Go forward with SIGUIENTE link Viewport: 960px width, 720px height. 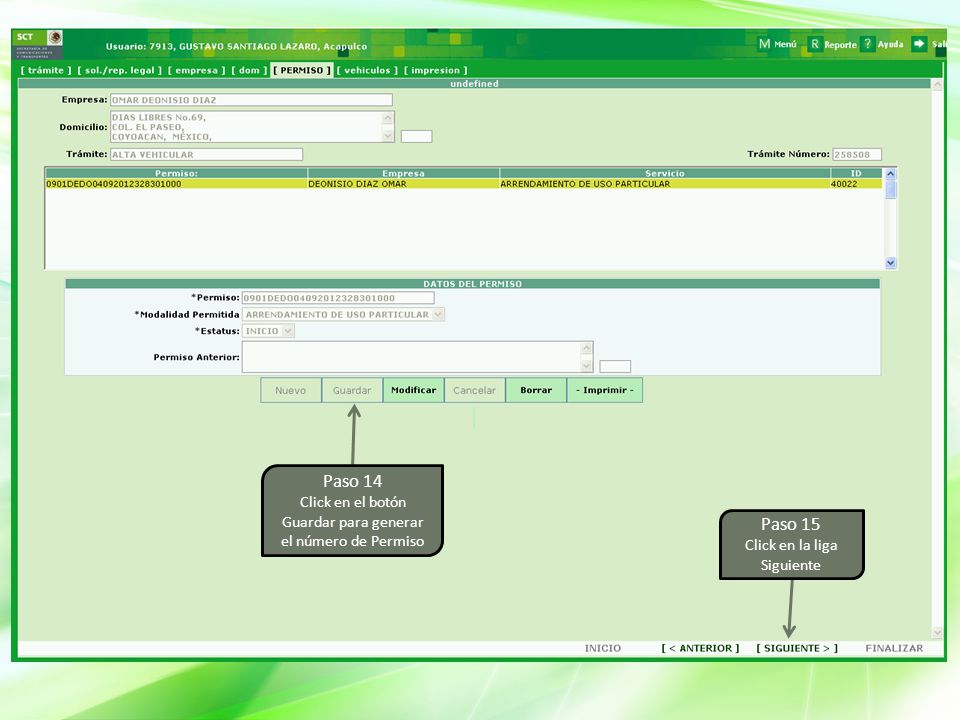coord(797,648)
